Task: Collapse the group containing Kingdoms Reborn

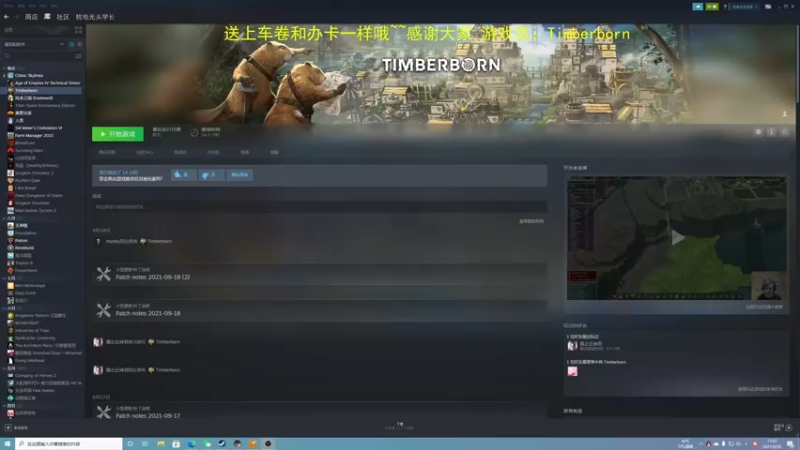Action: point(5,308)
